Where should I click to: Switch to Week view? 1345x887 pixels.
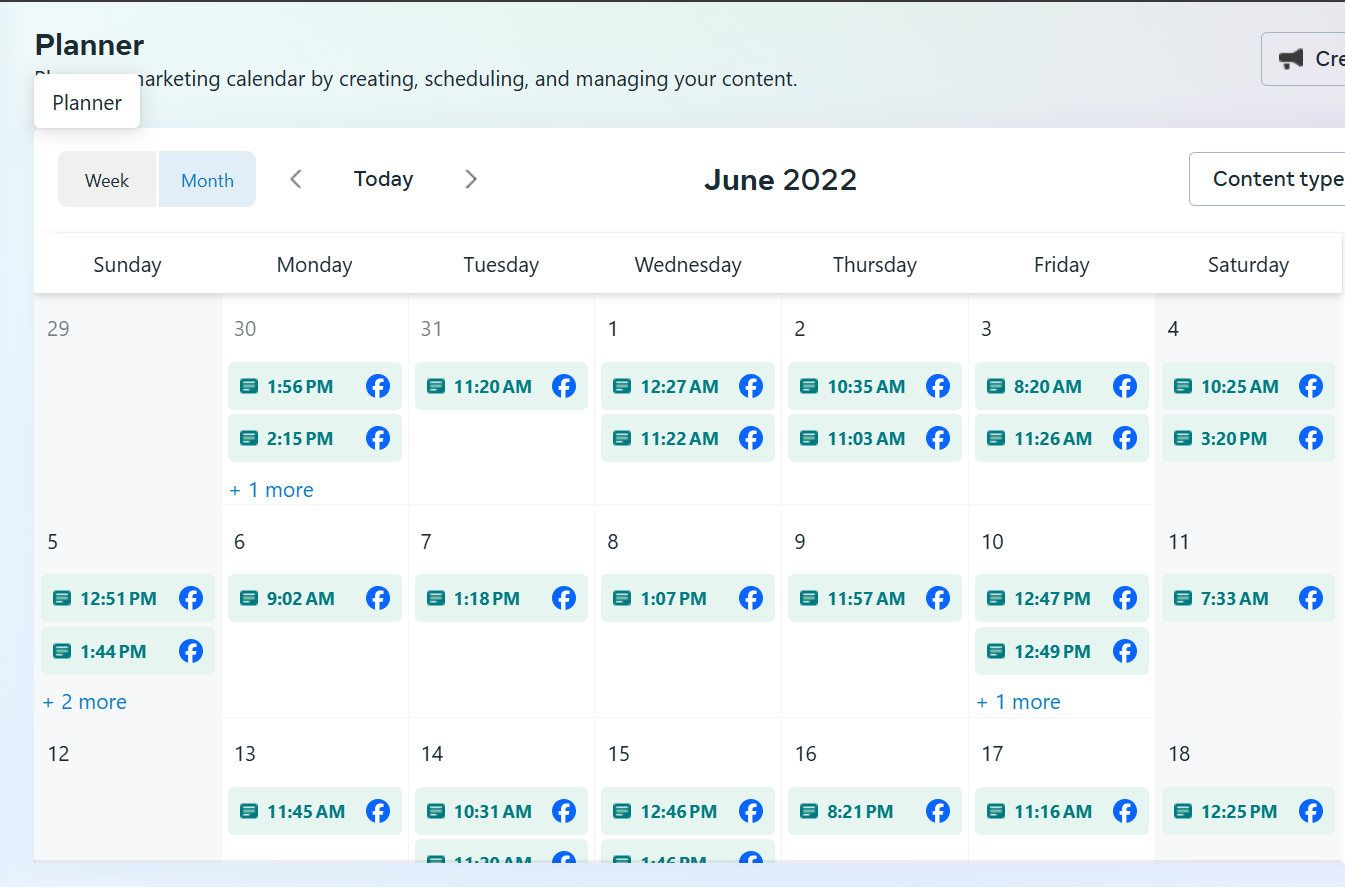(107, 180)
